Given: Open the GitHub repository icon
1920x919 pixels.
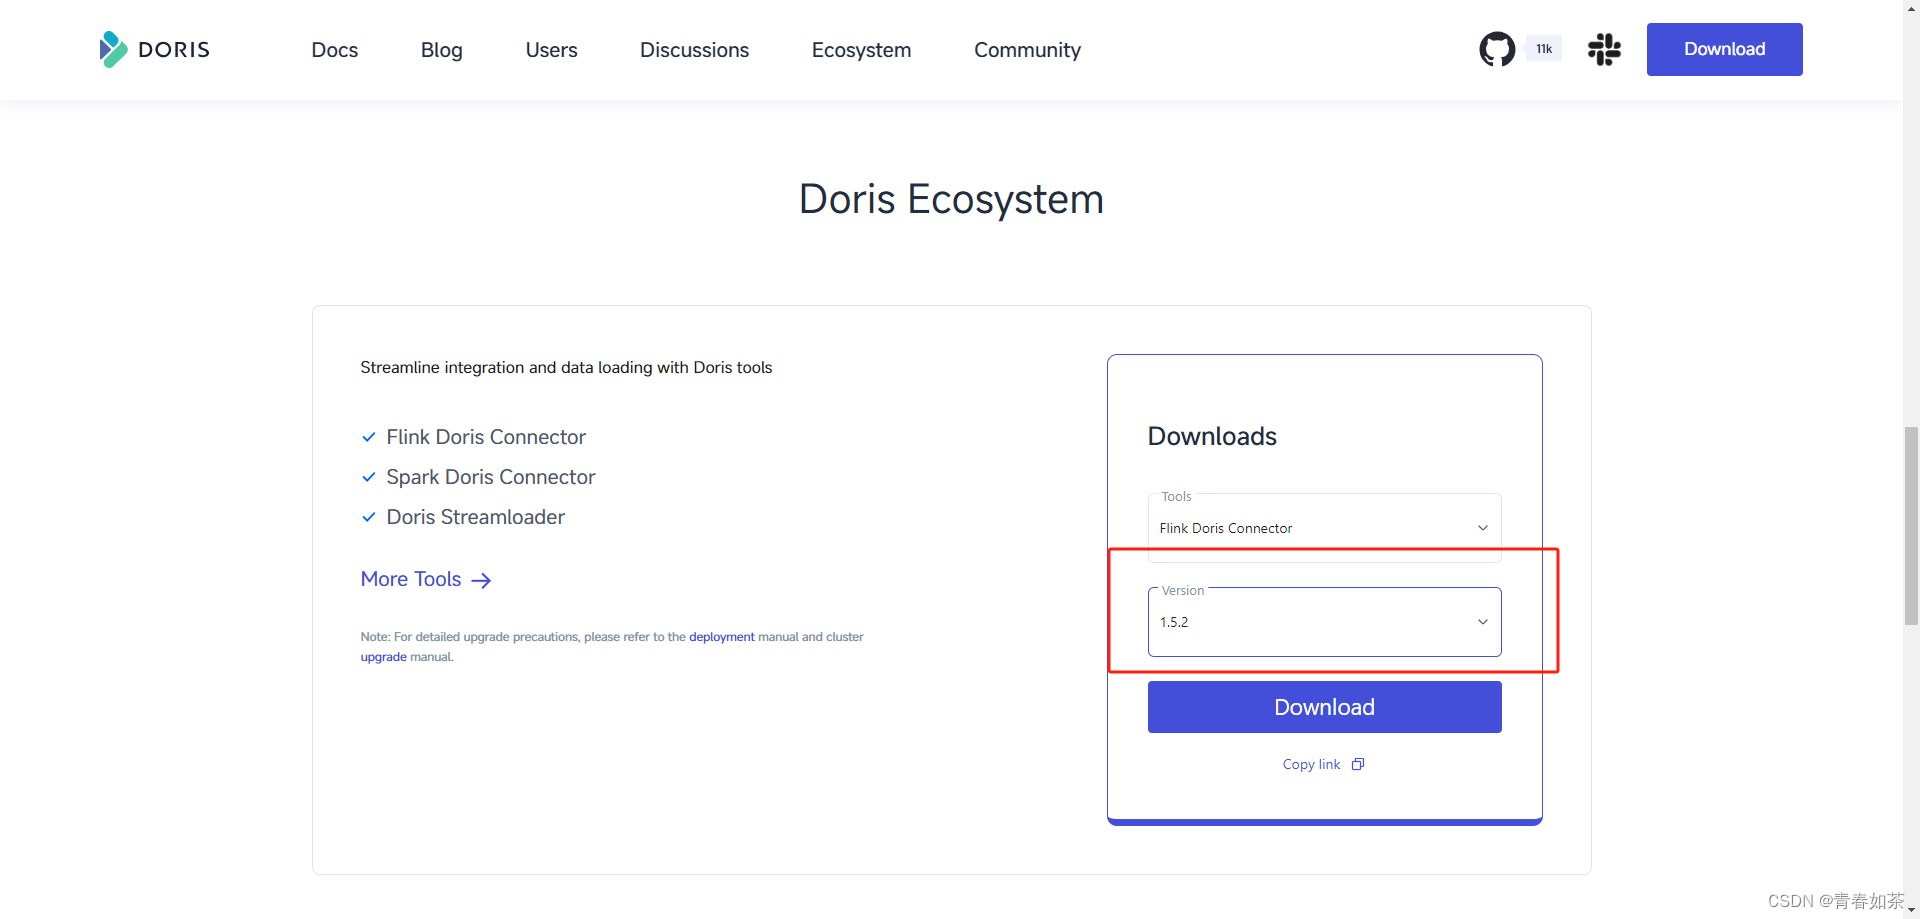Looking at the screenshot, I should tap(1497, 48).
